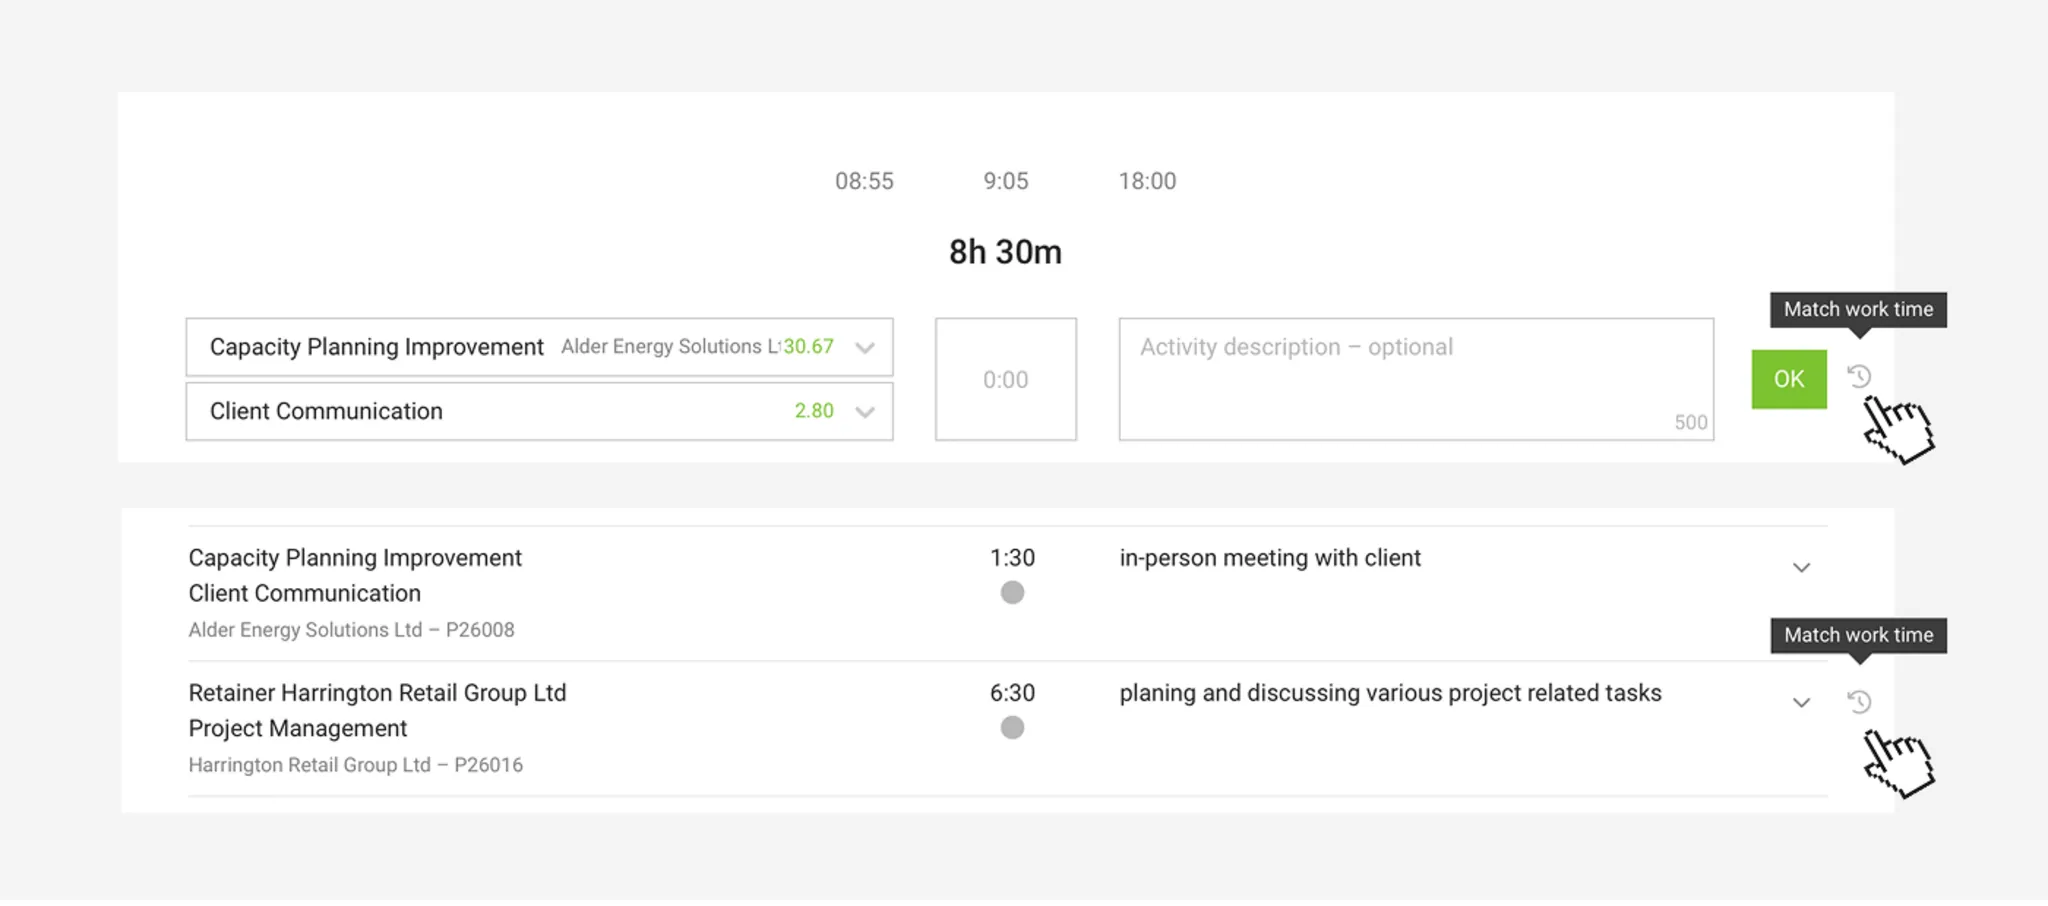
Task: Toggle the gray status dot under 6:30
Action: [1012, 728]
